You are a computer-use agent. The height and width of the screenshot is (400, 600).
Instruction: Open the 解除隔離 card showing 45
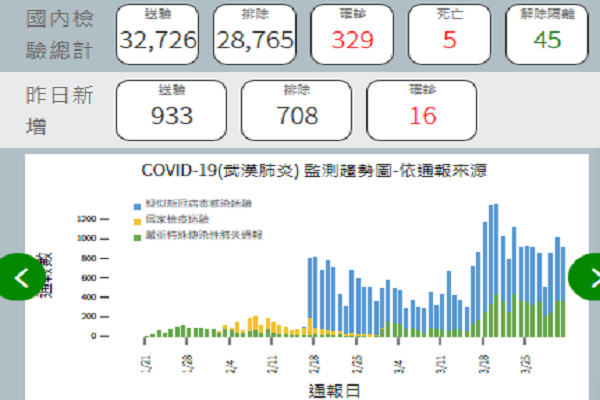pos(547,34)
